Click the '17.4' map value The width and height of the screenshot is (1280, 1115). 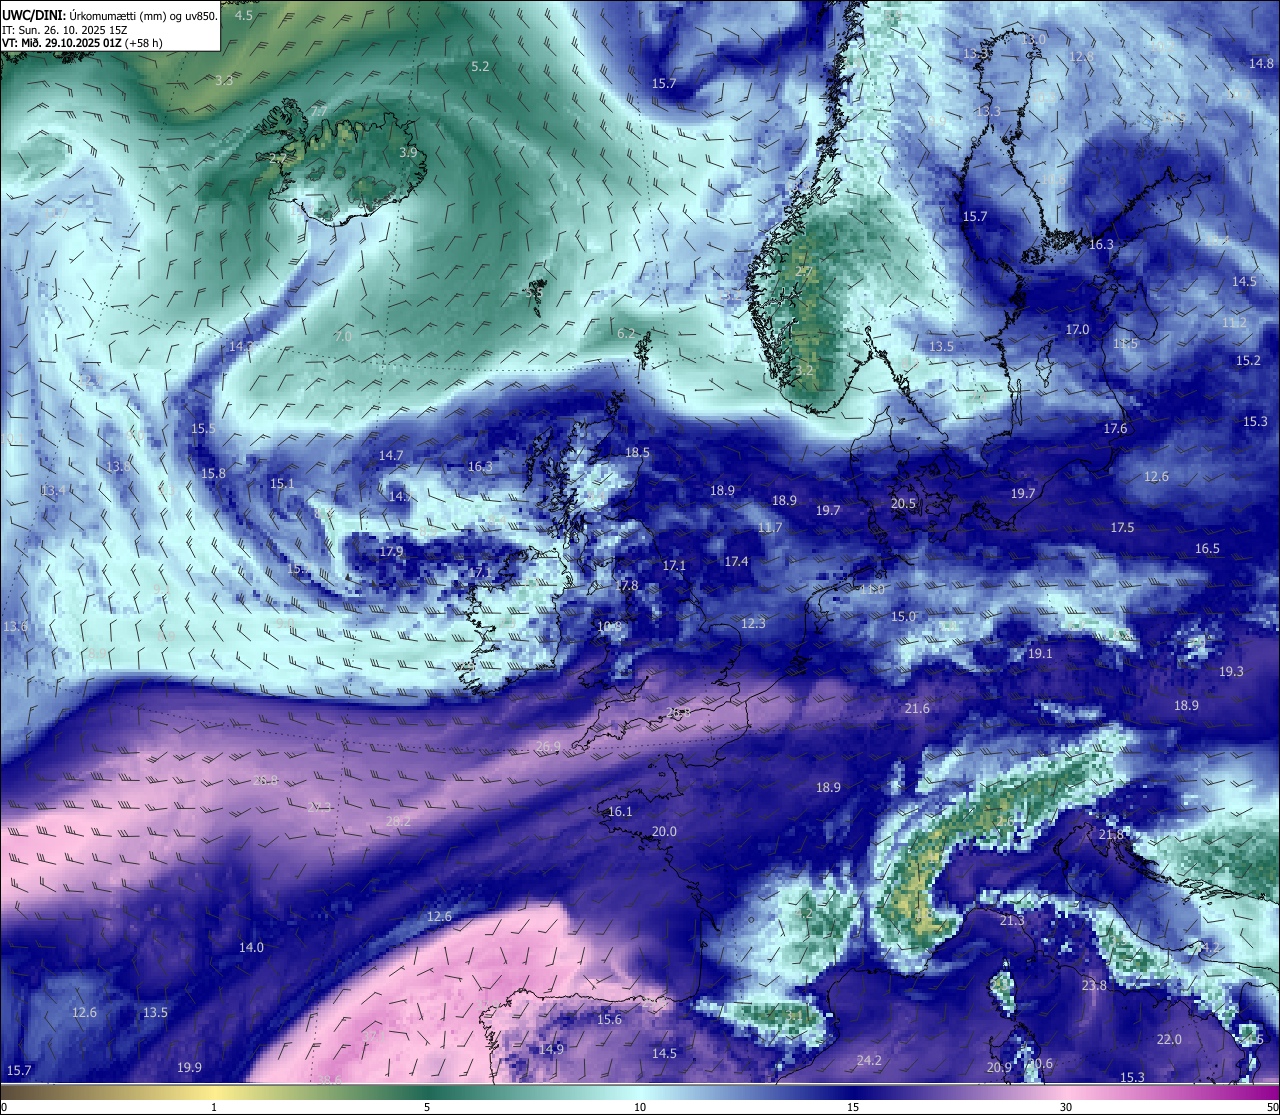click(736, 561)
